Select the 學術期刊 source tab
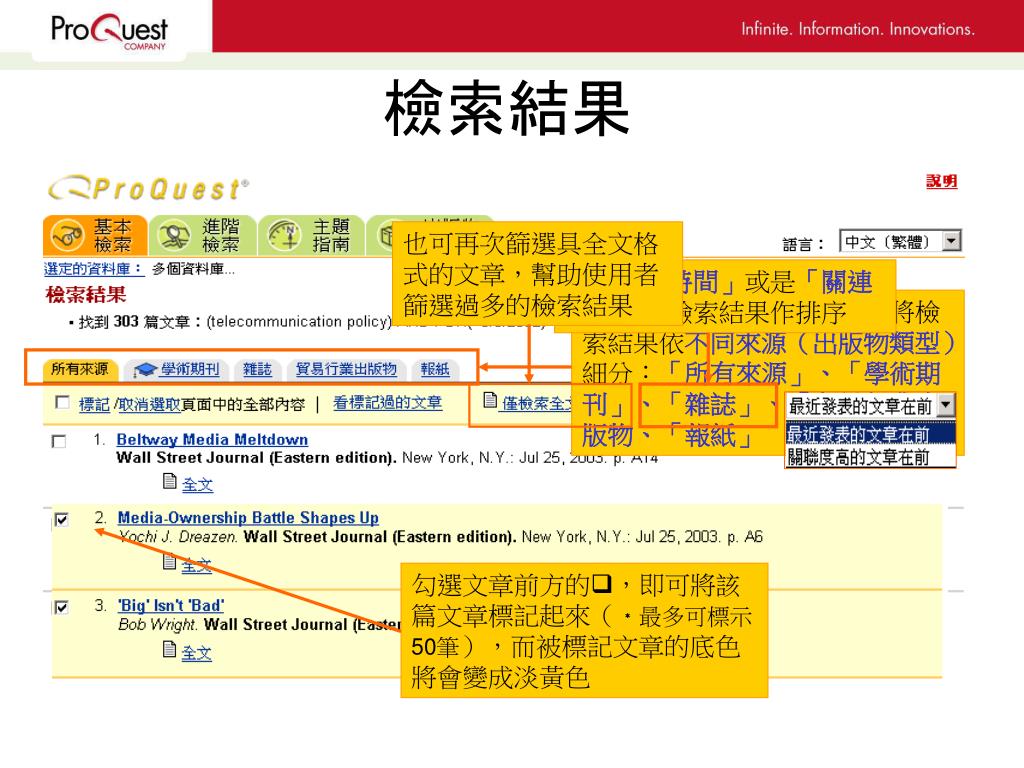1024x768 pixels. pos(177,370)
